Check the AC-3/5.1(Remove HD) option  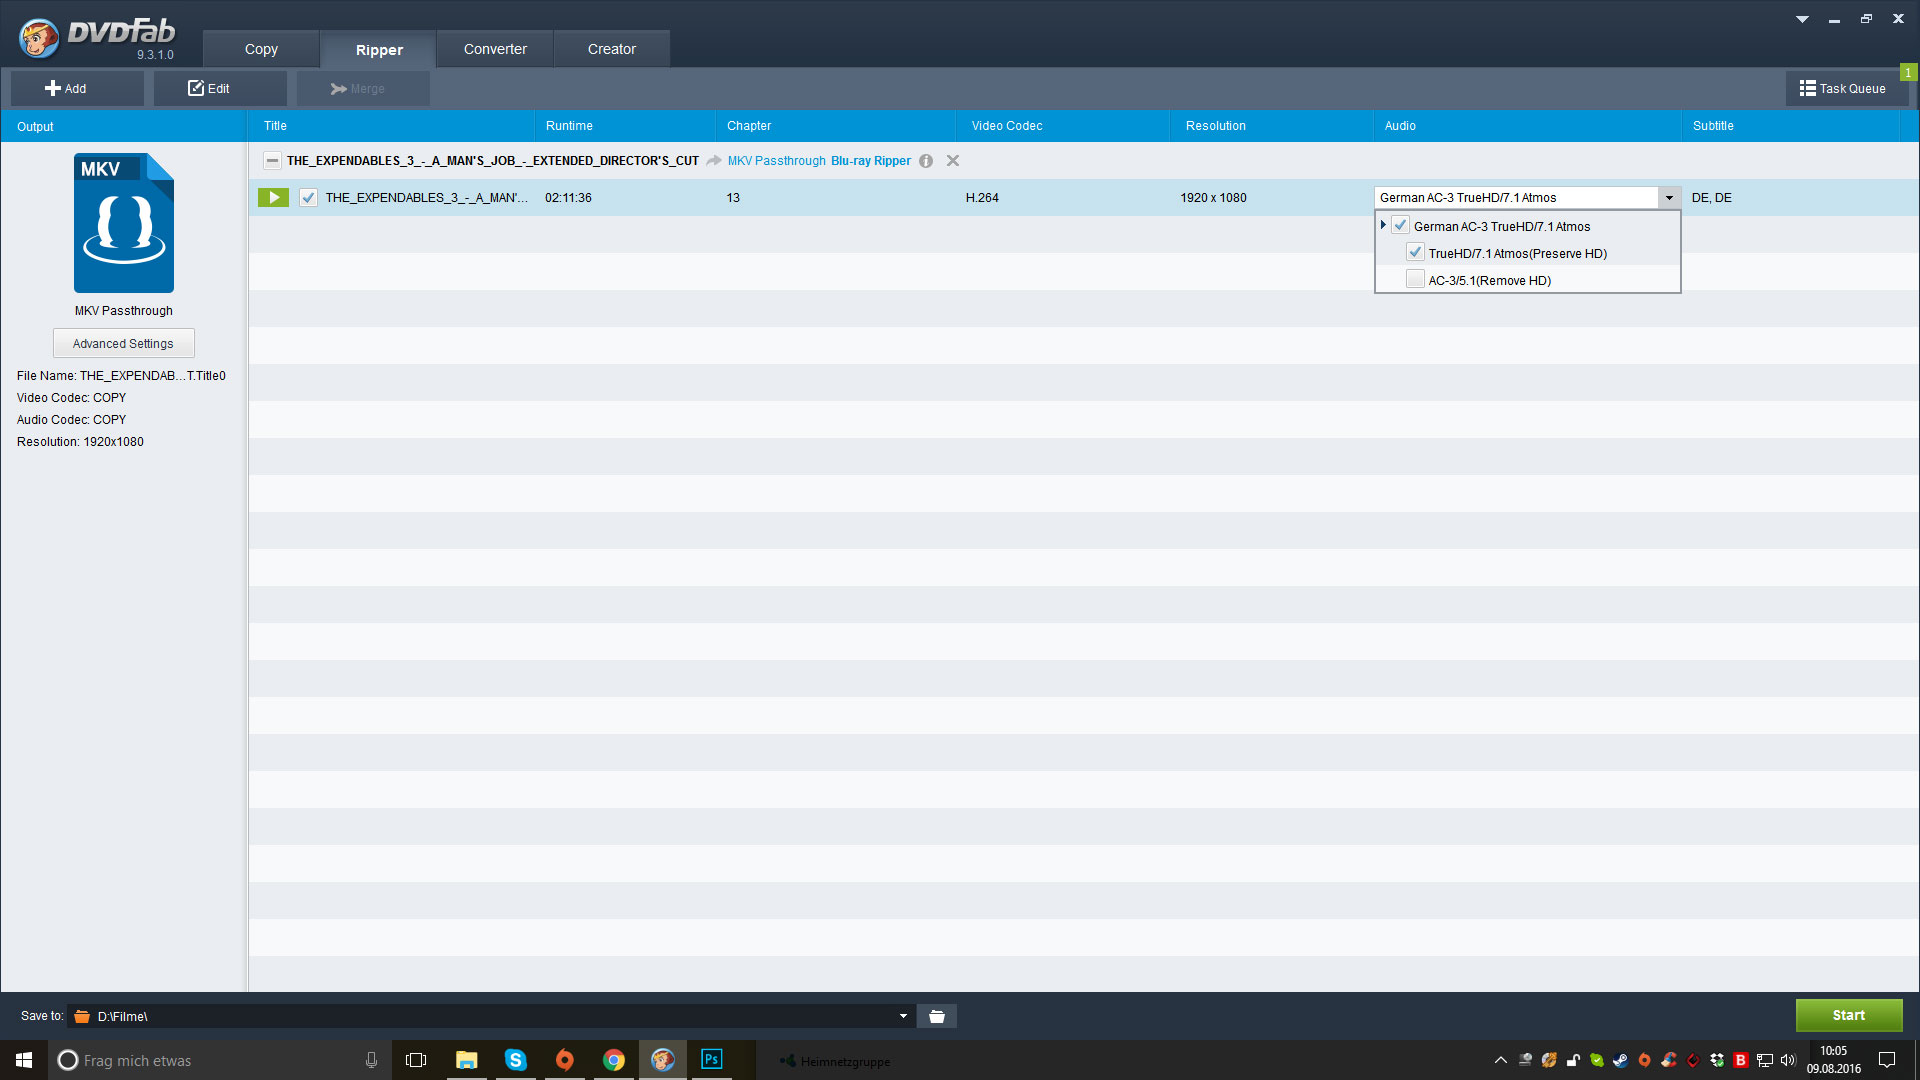click(1415, 280)
